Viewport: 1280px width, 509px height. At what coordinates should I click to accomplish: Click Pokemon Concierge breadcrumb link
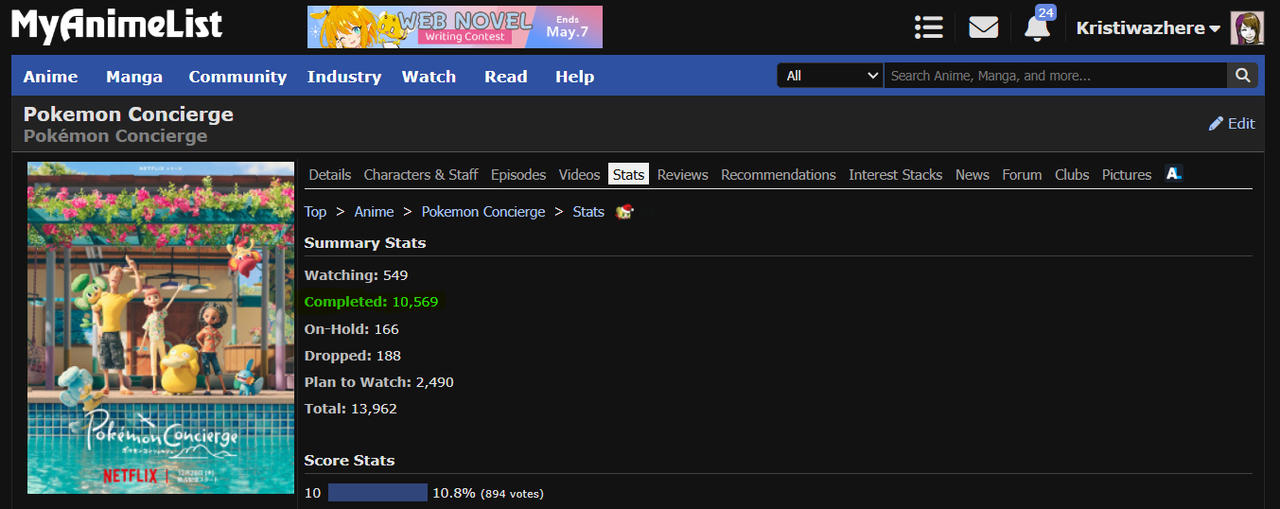click(x=483, y=212)
